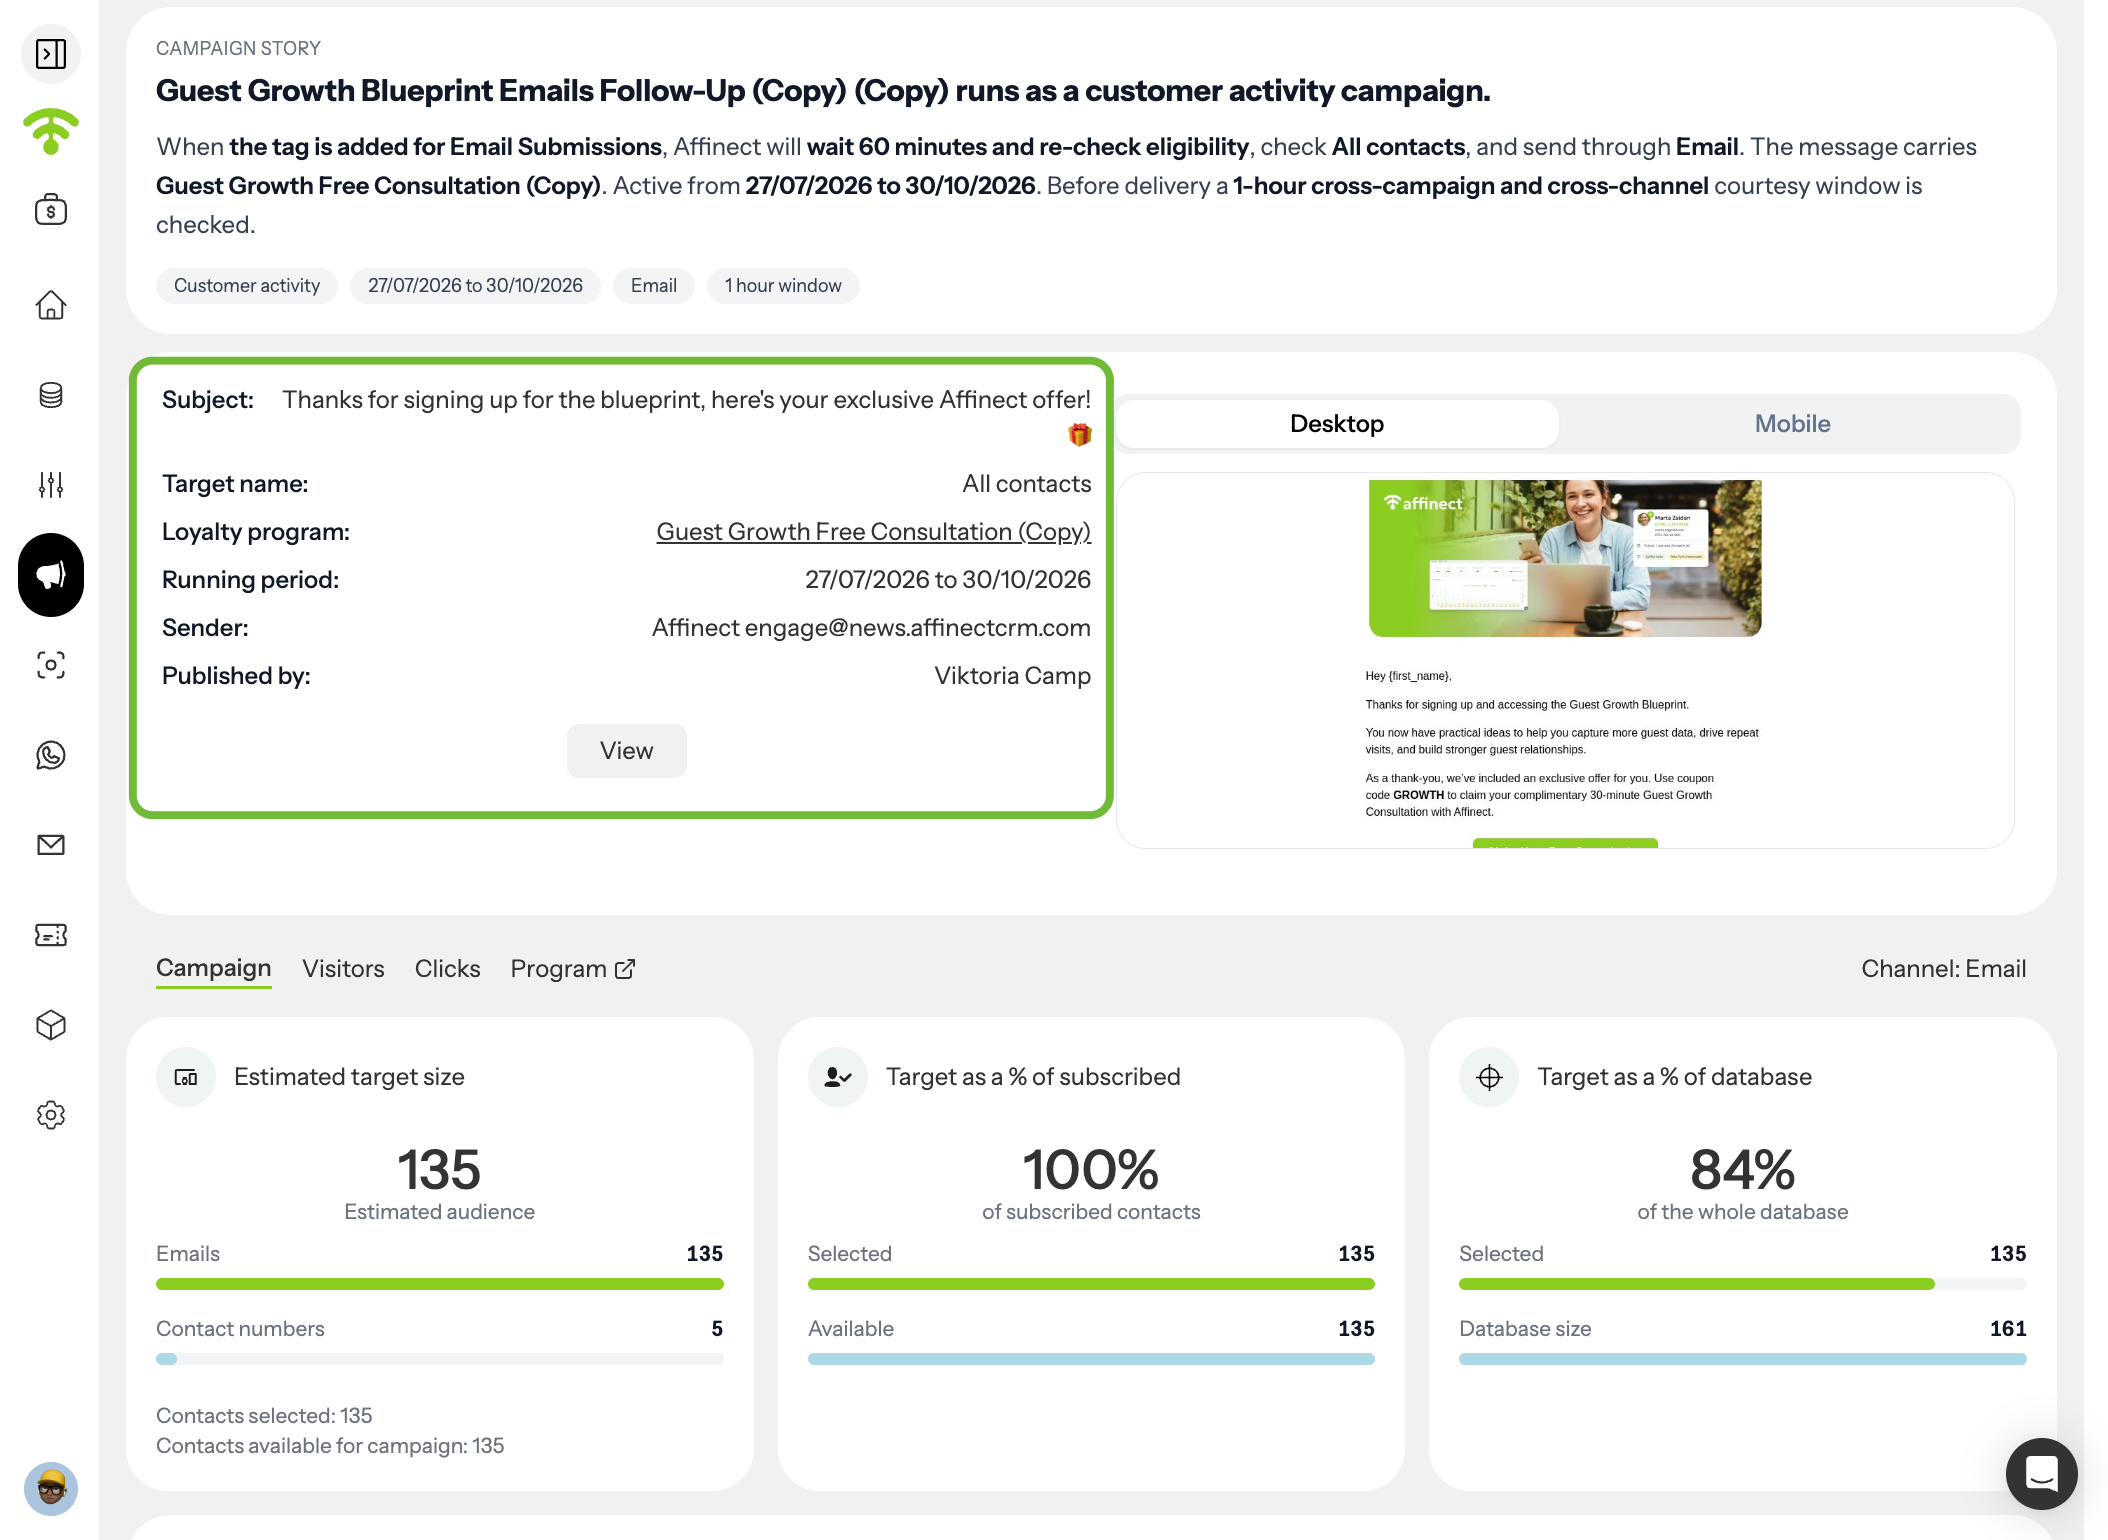Image resolution: width=2108 pixels, height=1540 pixels.
Task: Click the green Affinect wifi logo
Action: [x=51, y=131]
